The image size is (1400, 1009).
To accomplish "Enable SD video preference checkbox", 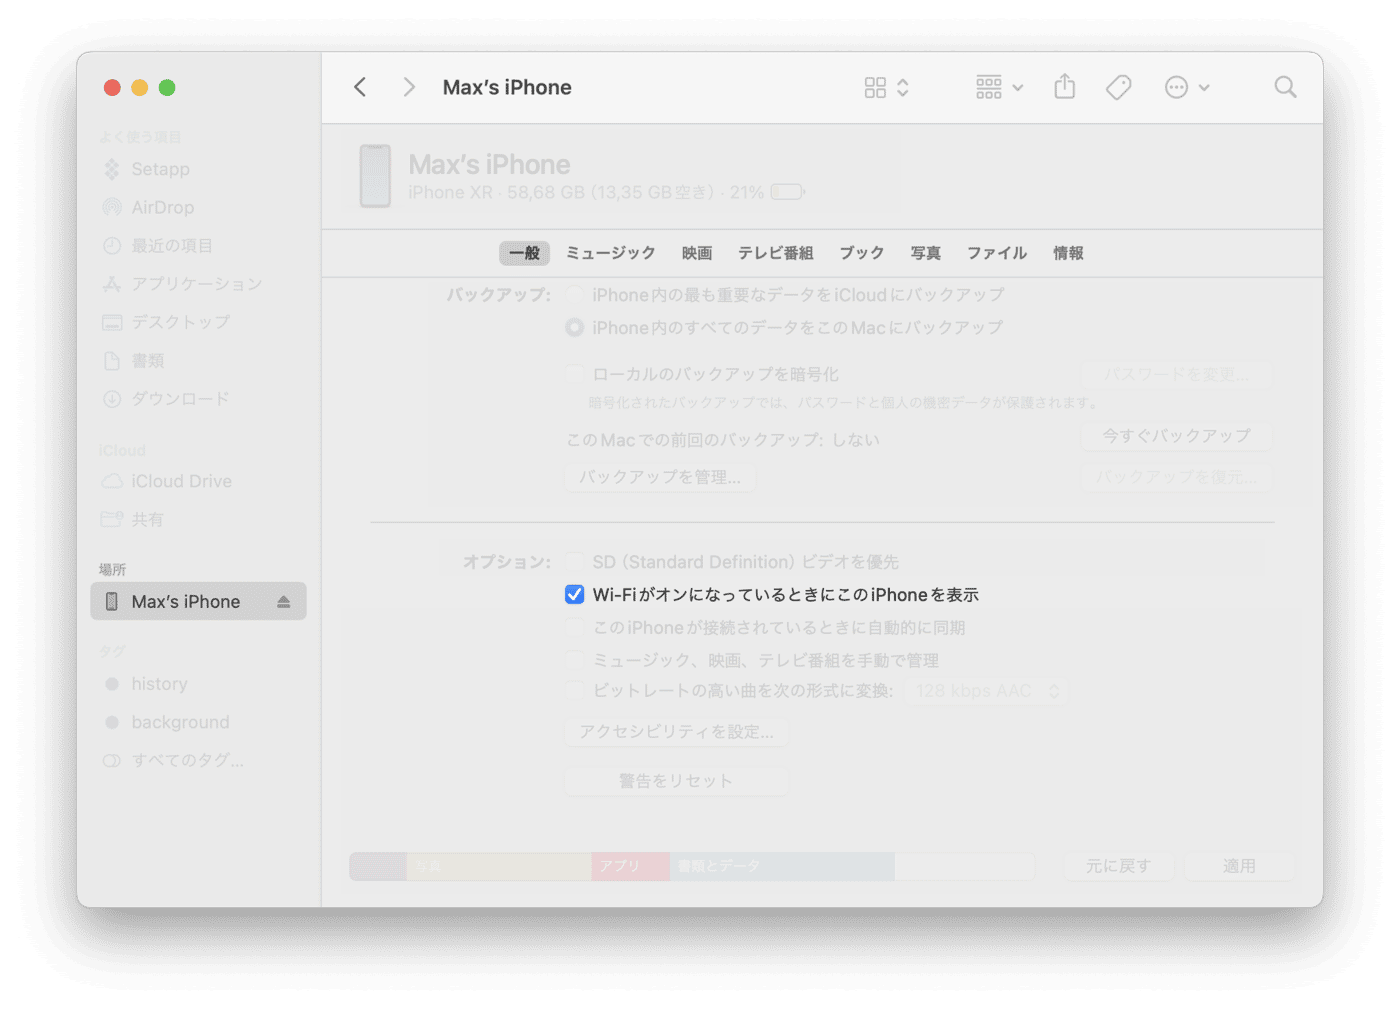I will 574,562.
